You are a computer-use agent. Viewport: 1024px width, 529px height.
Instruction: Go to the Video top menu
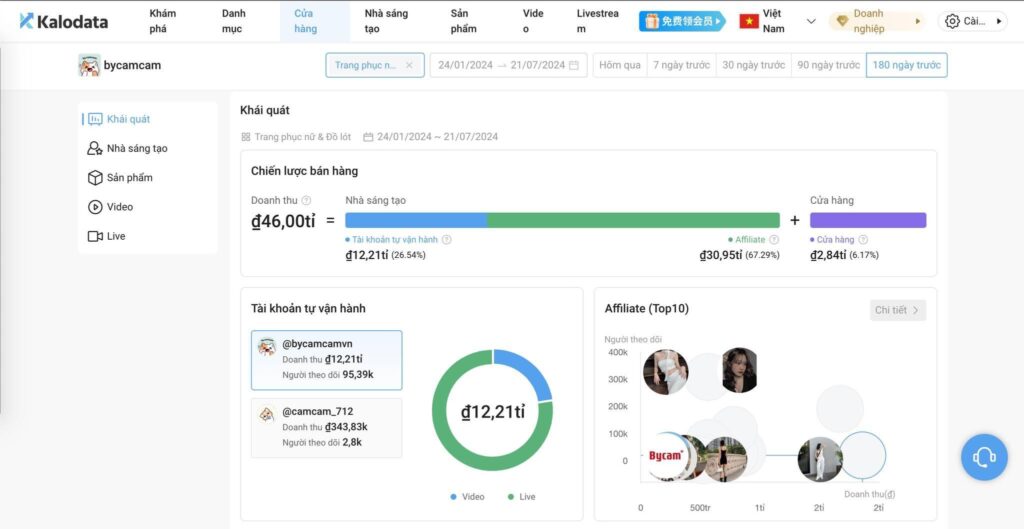tap(533, 21)
